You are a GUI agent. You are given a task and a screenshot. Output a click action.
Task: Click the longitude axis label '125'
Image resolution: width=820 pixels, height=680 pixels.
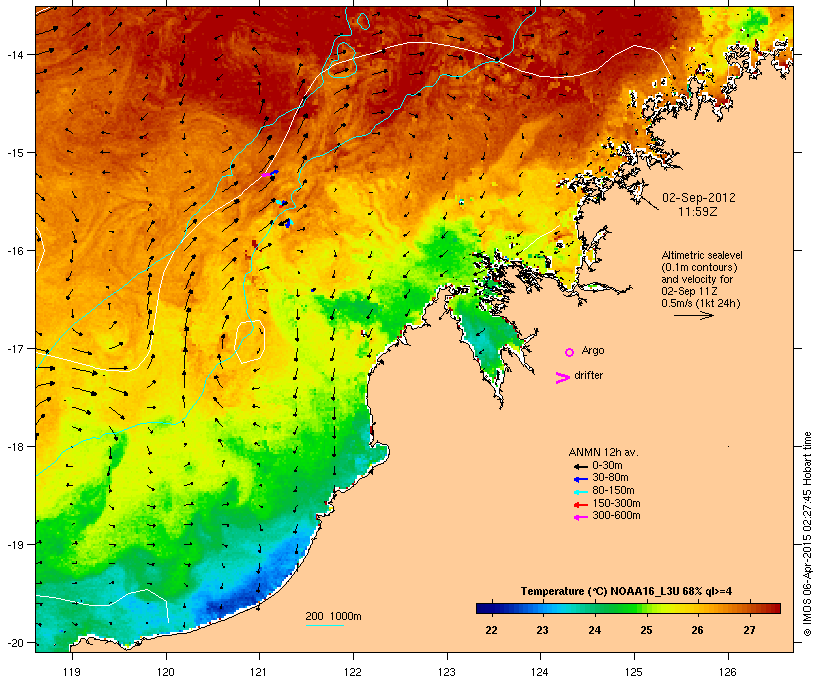tap(634, 672)
